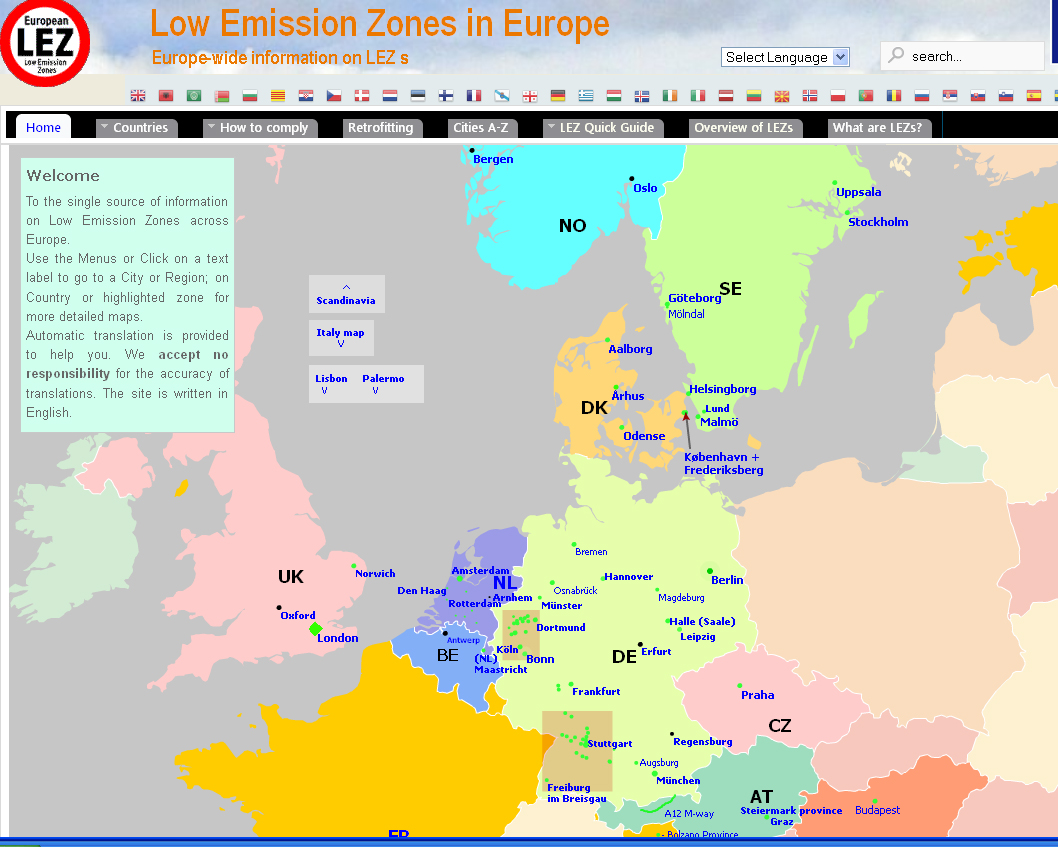Choose the French flag for translation
Image resolution: width=1058 pixels, height=847 pixels.
pyautogui.click(x=474, y=96)
